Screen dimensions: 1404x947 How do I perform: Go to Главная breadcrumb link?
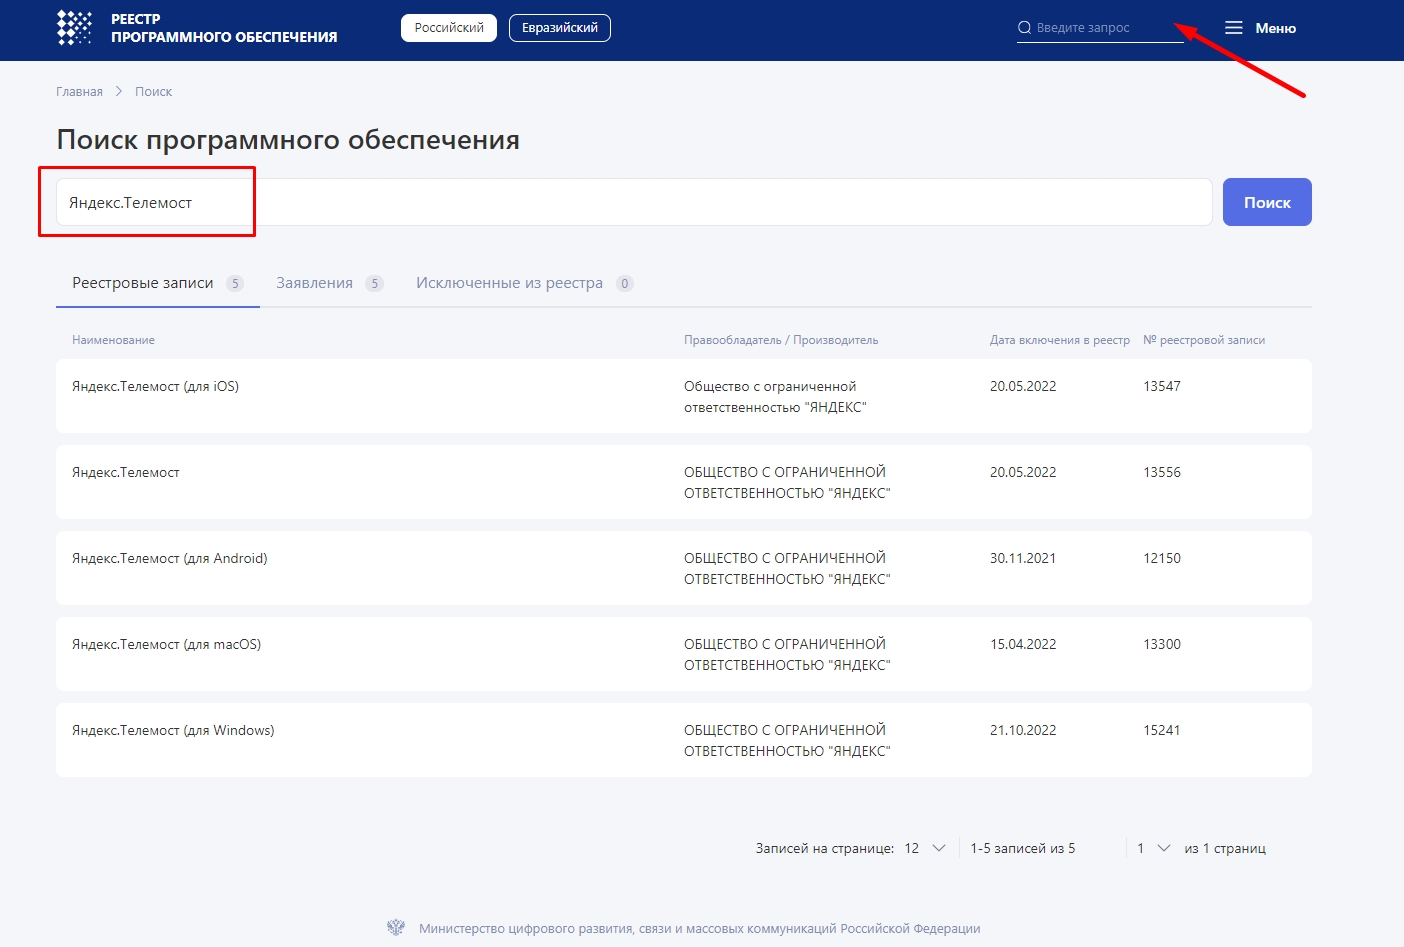coord(79,91)
